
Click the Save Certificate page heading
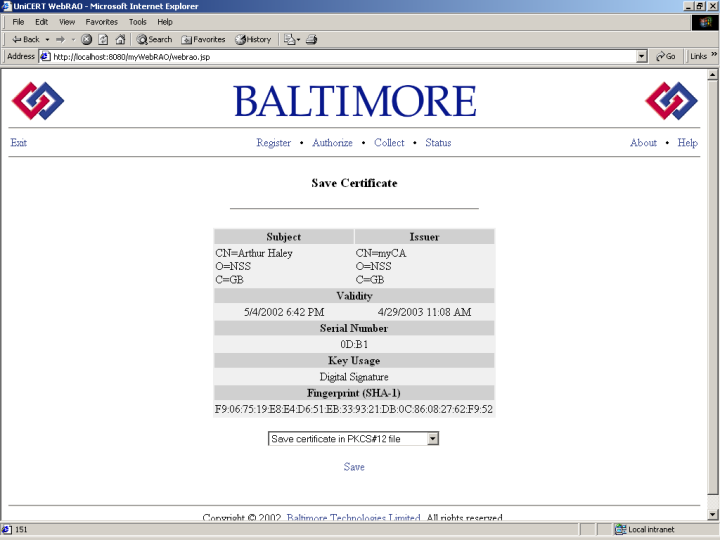click(354, 183)
